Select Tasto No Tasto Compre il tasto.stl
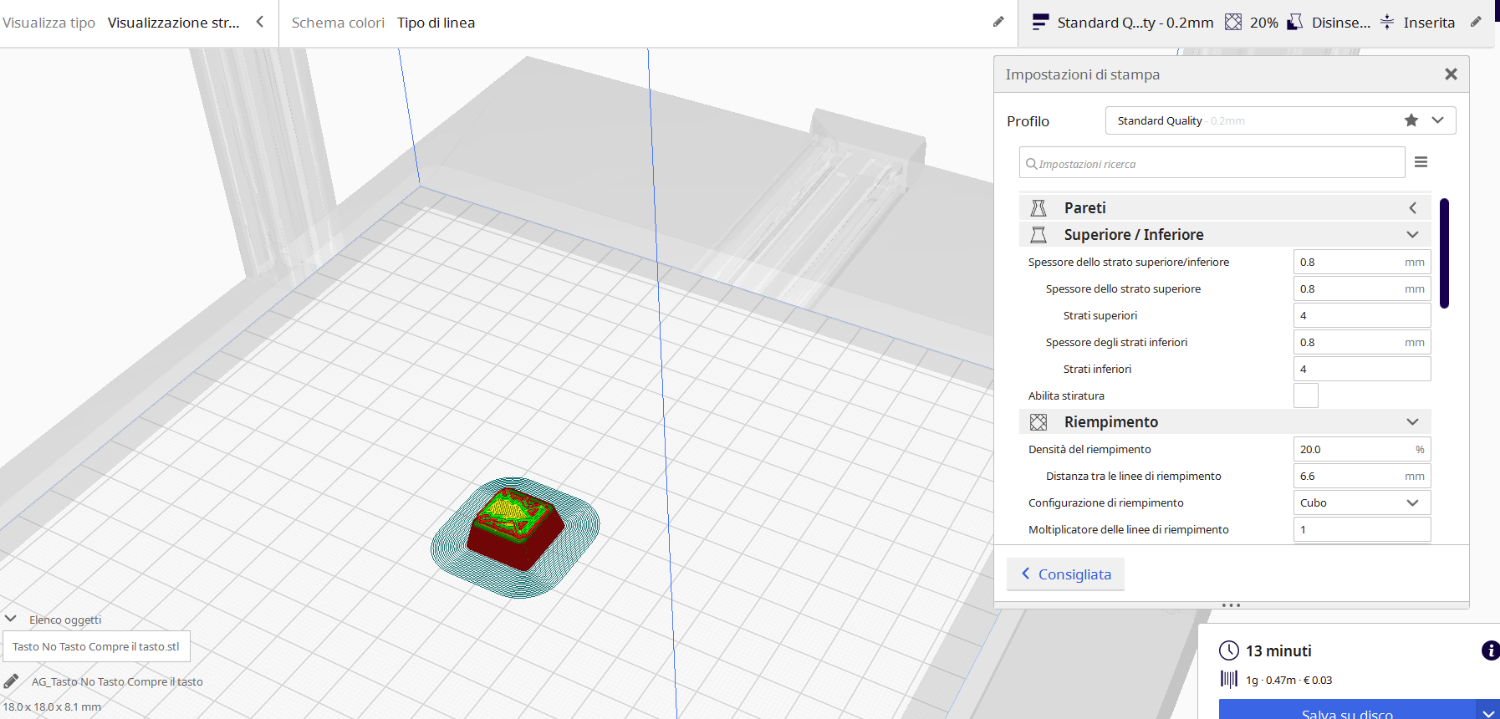1500x719 pixels. (x=96, y=647)
